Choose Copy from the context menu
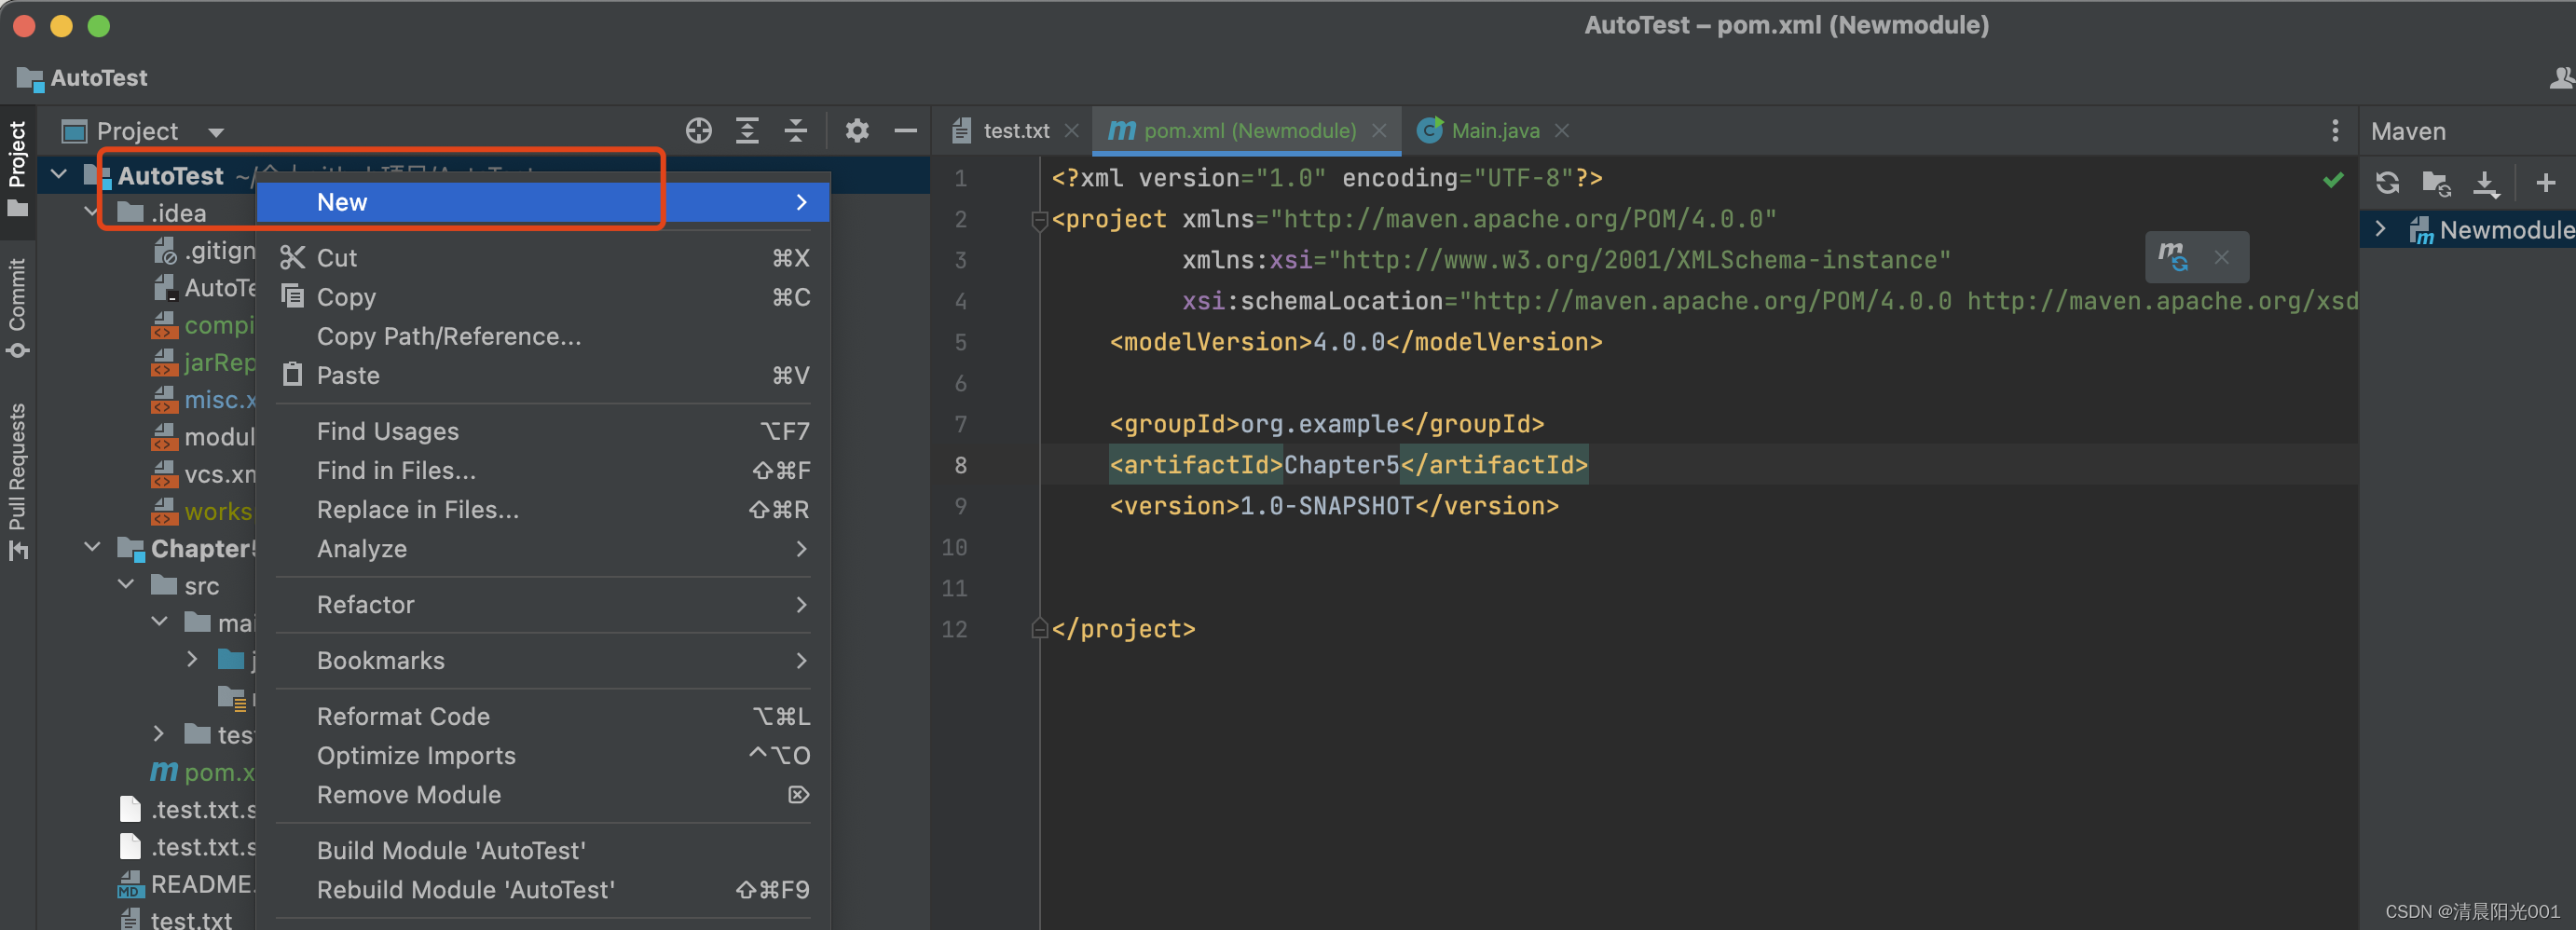2576x930 pixels. pyautogui.click(x=543, y=297)
